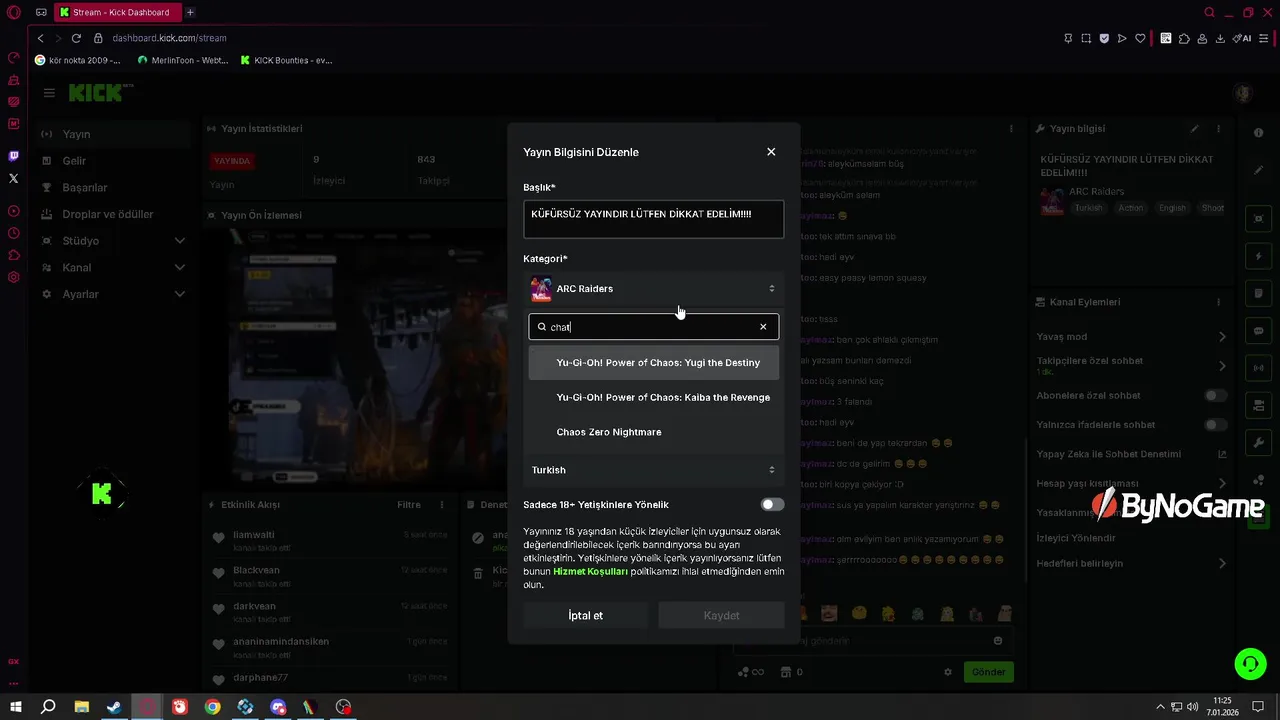This screenshot has width=1280, height=720.
Task: Open Twitch in Opera sidebar
Action: 14,156
